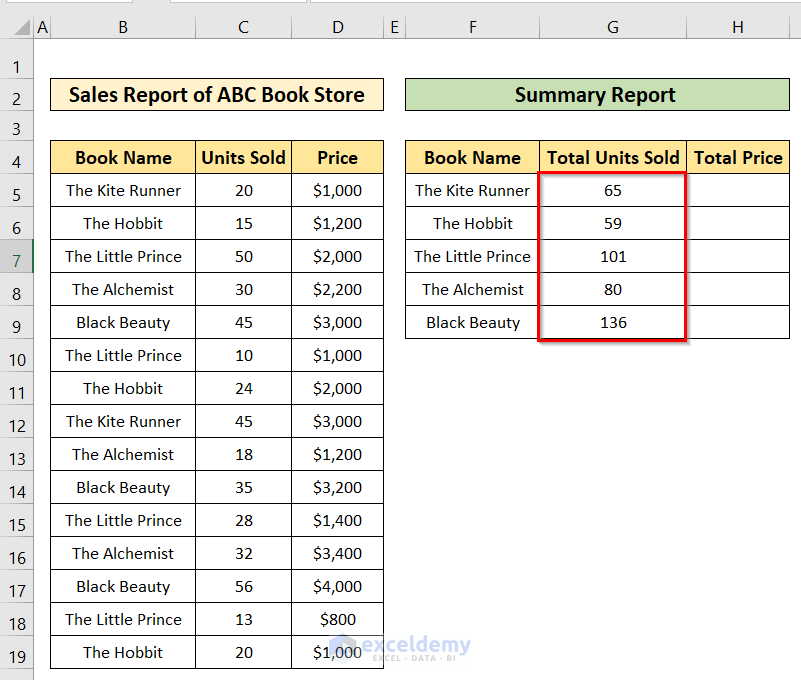The width and height of the screenshot is (801, 680).
Task: Select column D header
Action: 337,28
